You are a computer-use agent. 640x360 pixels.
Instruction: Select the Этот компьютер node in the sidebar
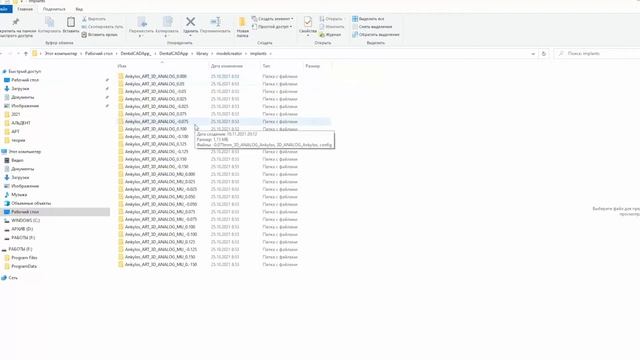pyautogui.click(x=25, y=151)
